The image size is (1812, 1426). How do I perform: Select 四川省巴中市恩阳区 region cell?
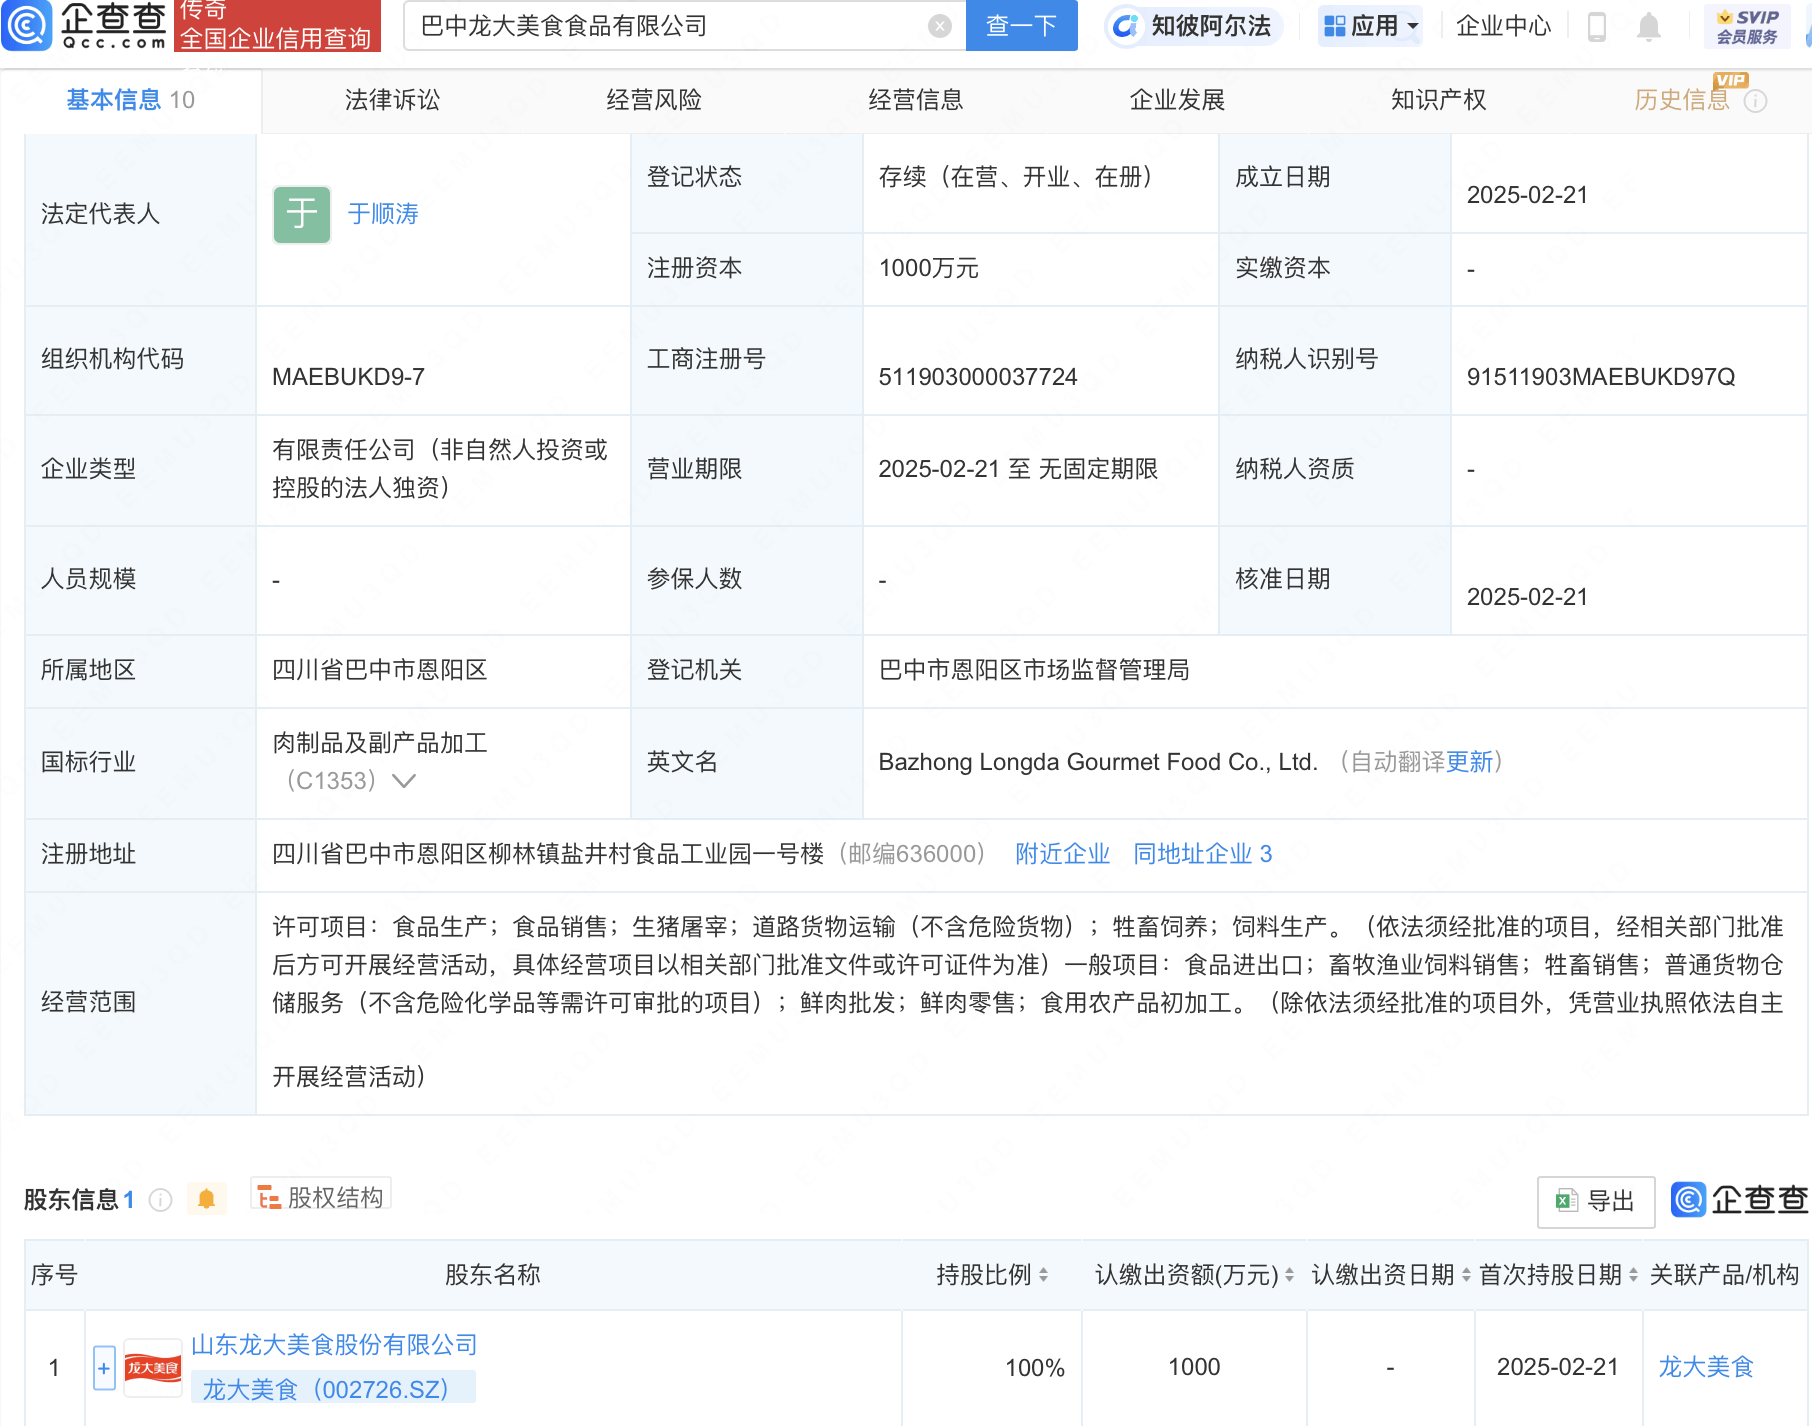pyautogui.click(x=380, y=670)
